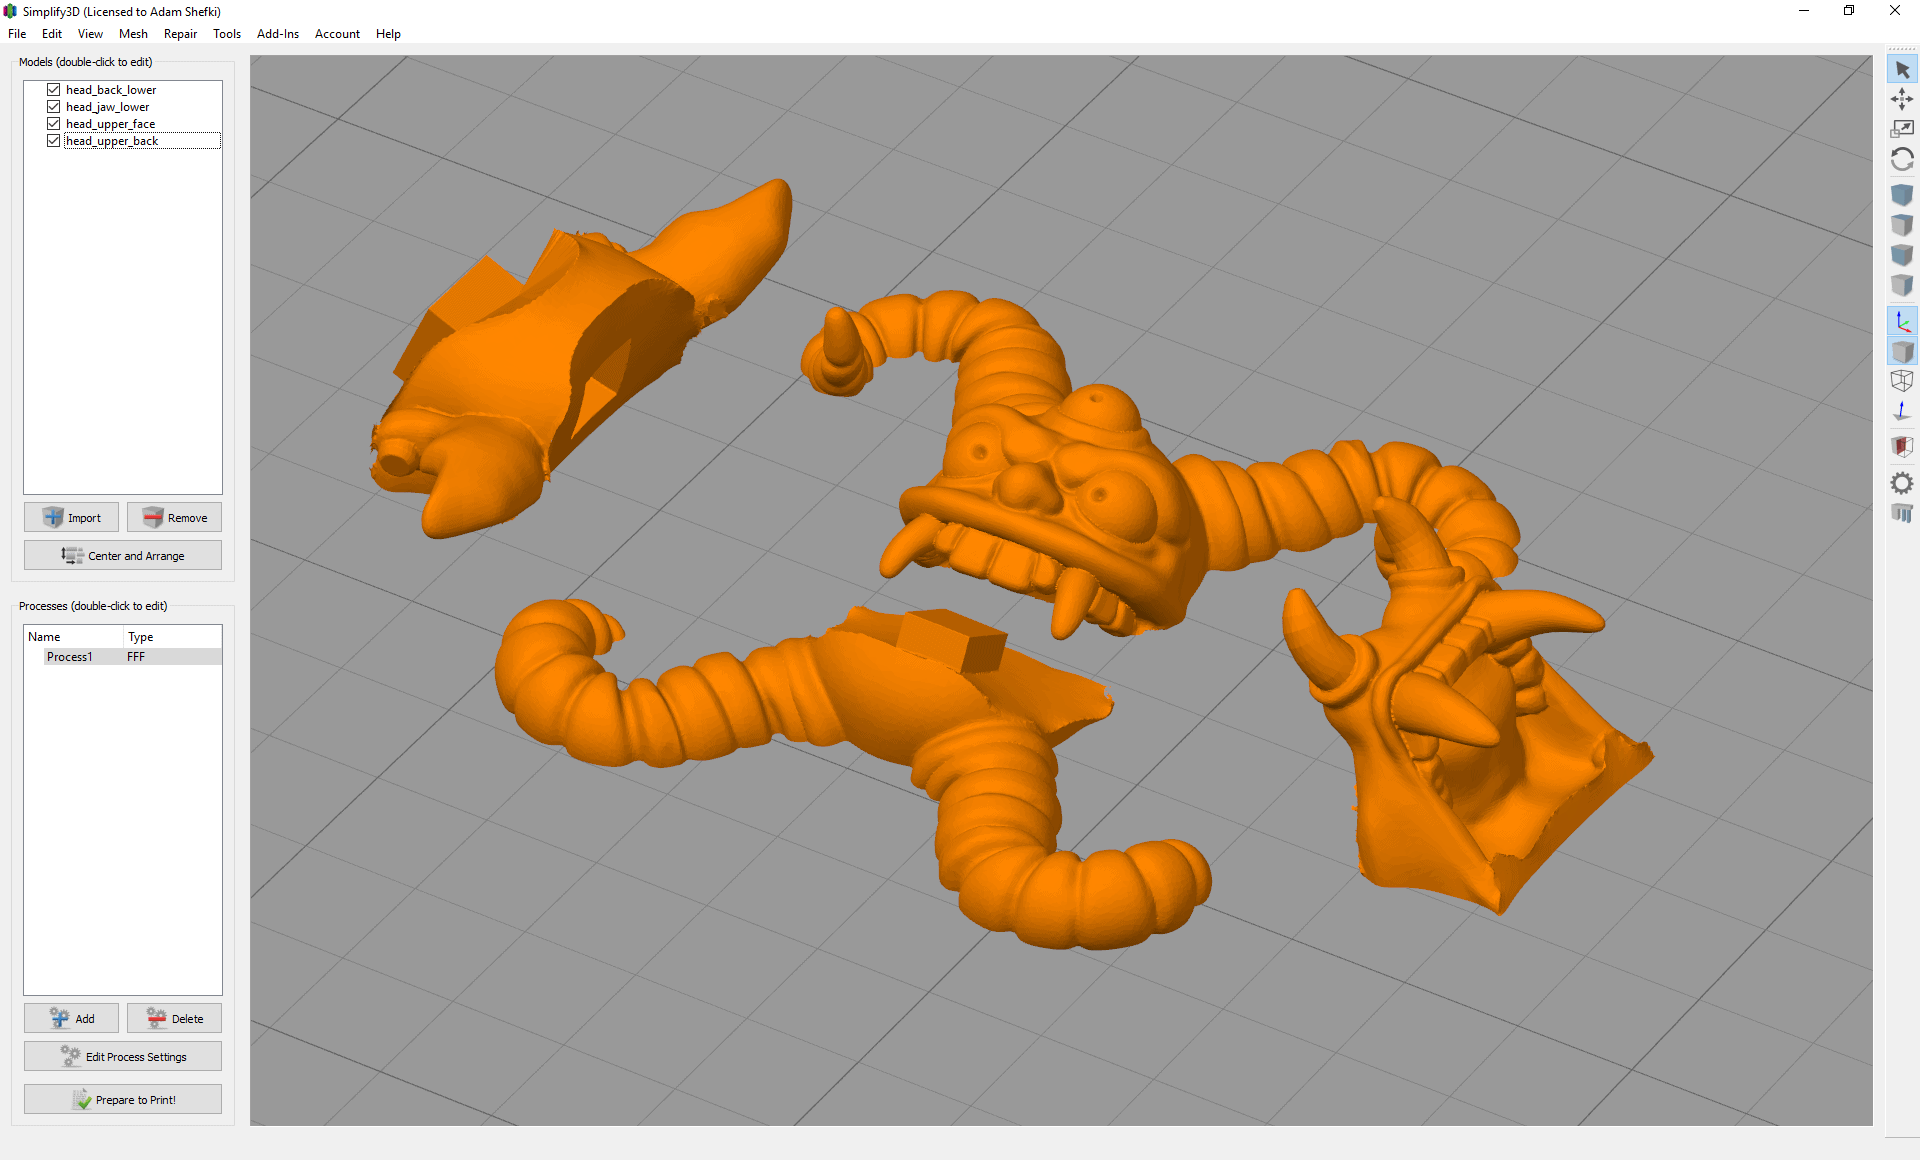
Task: Uncheck the head_upper_back model checkbox
Action: pyautogui.click(x=54, y=141)
